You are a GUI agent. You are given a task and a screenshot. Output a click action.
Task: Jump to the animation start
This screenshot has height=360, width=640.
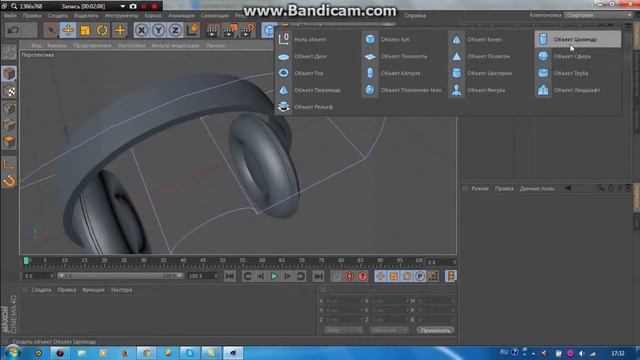(x=230, y=276)
